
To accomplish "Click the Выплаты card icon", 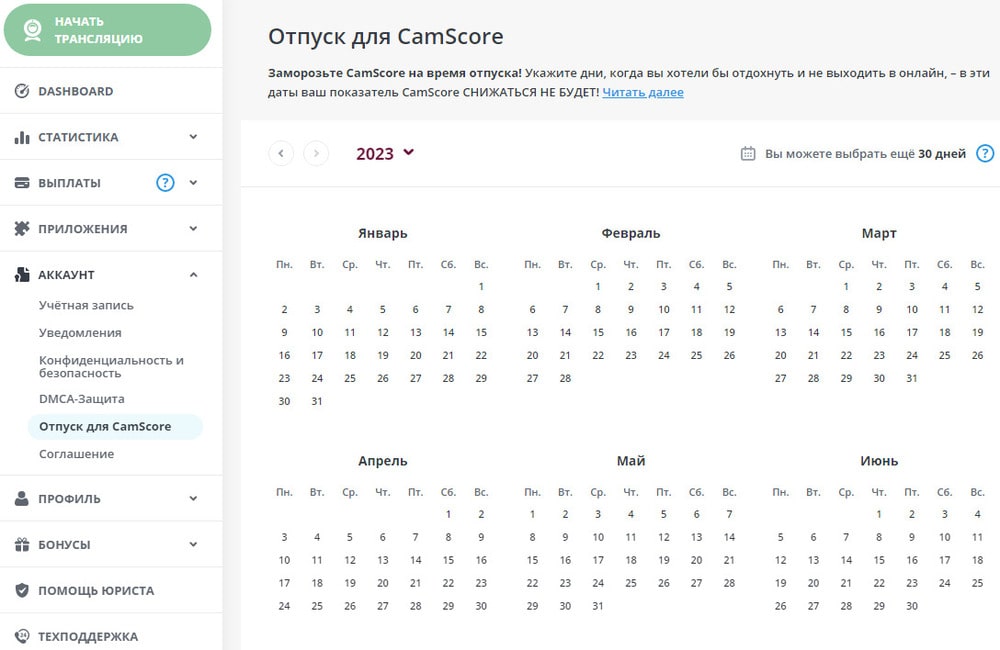I will pyautogui.click(x=22, y=183).
